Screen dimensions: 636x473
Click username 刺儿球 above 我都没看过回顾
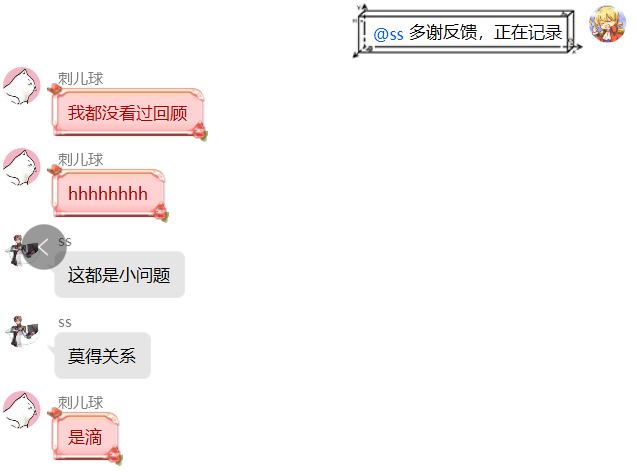pyautogui.click(x=80, y=78)
